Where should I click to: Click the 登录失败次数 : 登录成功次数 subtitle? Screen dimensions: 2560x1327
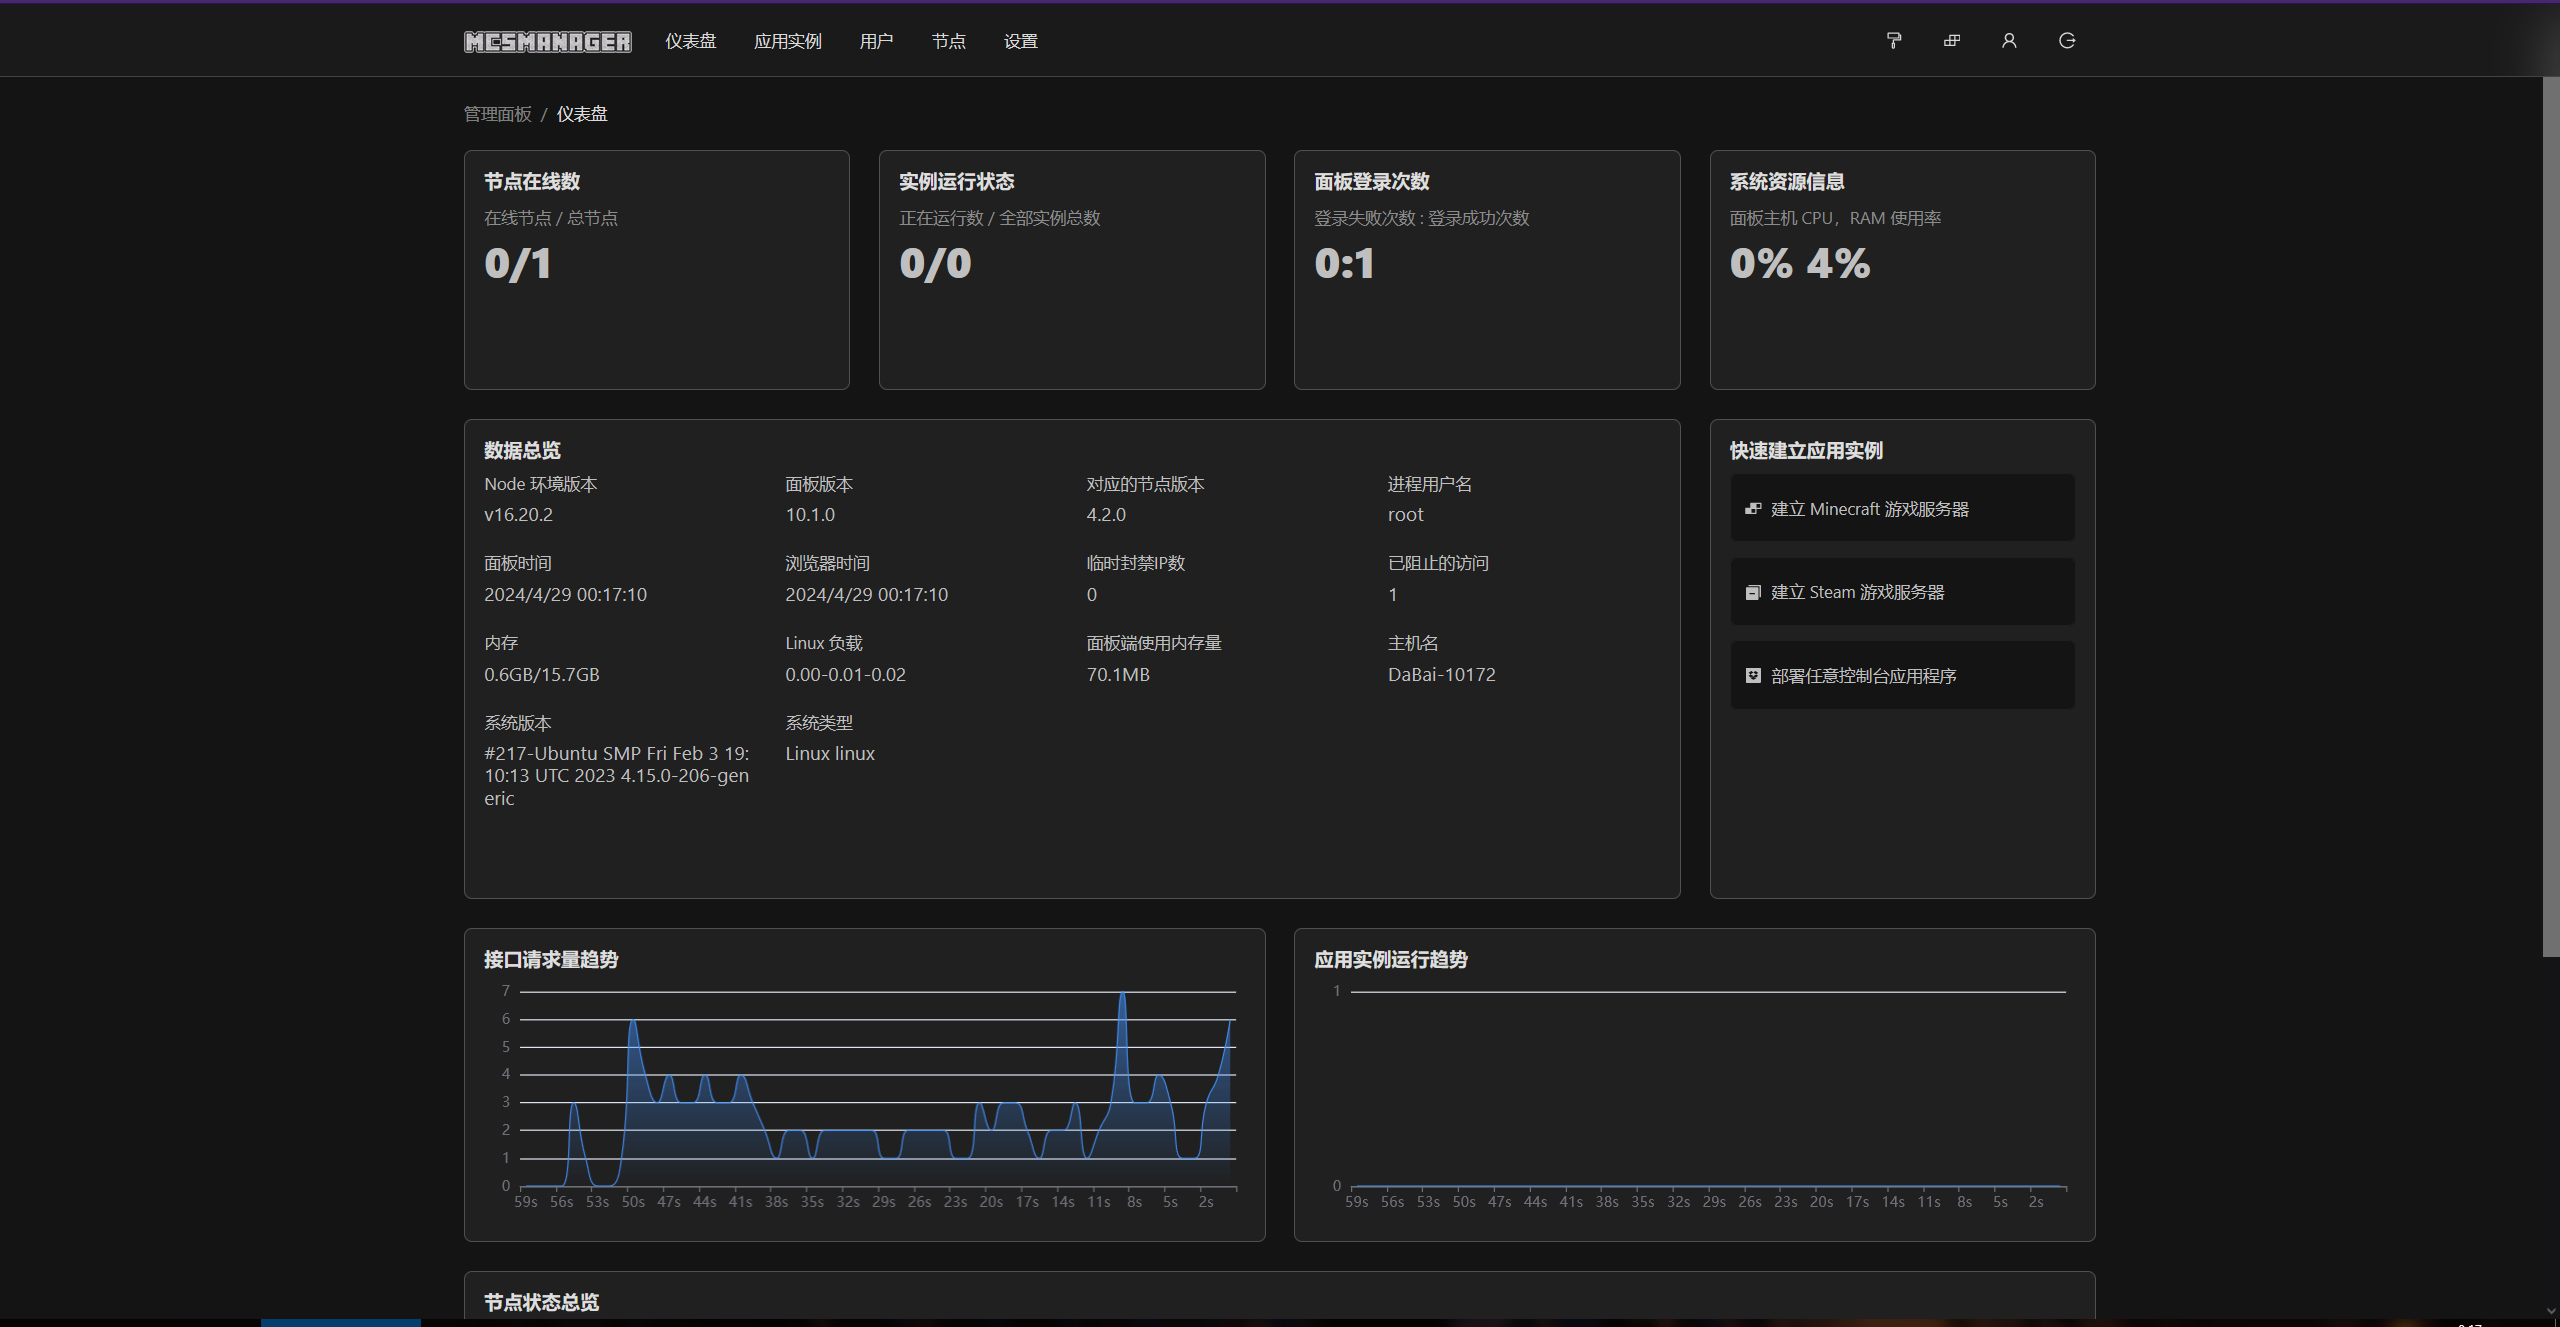pyautogui.click(x=1422, y=218)
